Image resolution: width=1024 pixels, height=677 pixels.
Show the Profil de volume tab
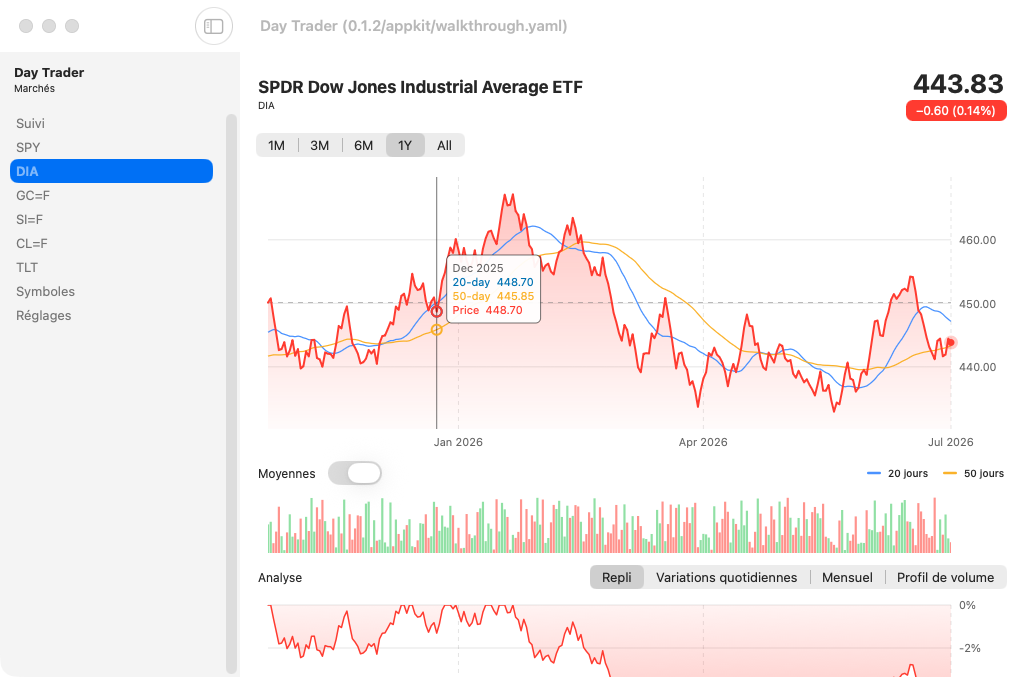pyautogui.click(x=945, y=577)
